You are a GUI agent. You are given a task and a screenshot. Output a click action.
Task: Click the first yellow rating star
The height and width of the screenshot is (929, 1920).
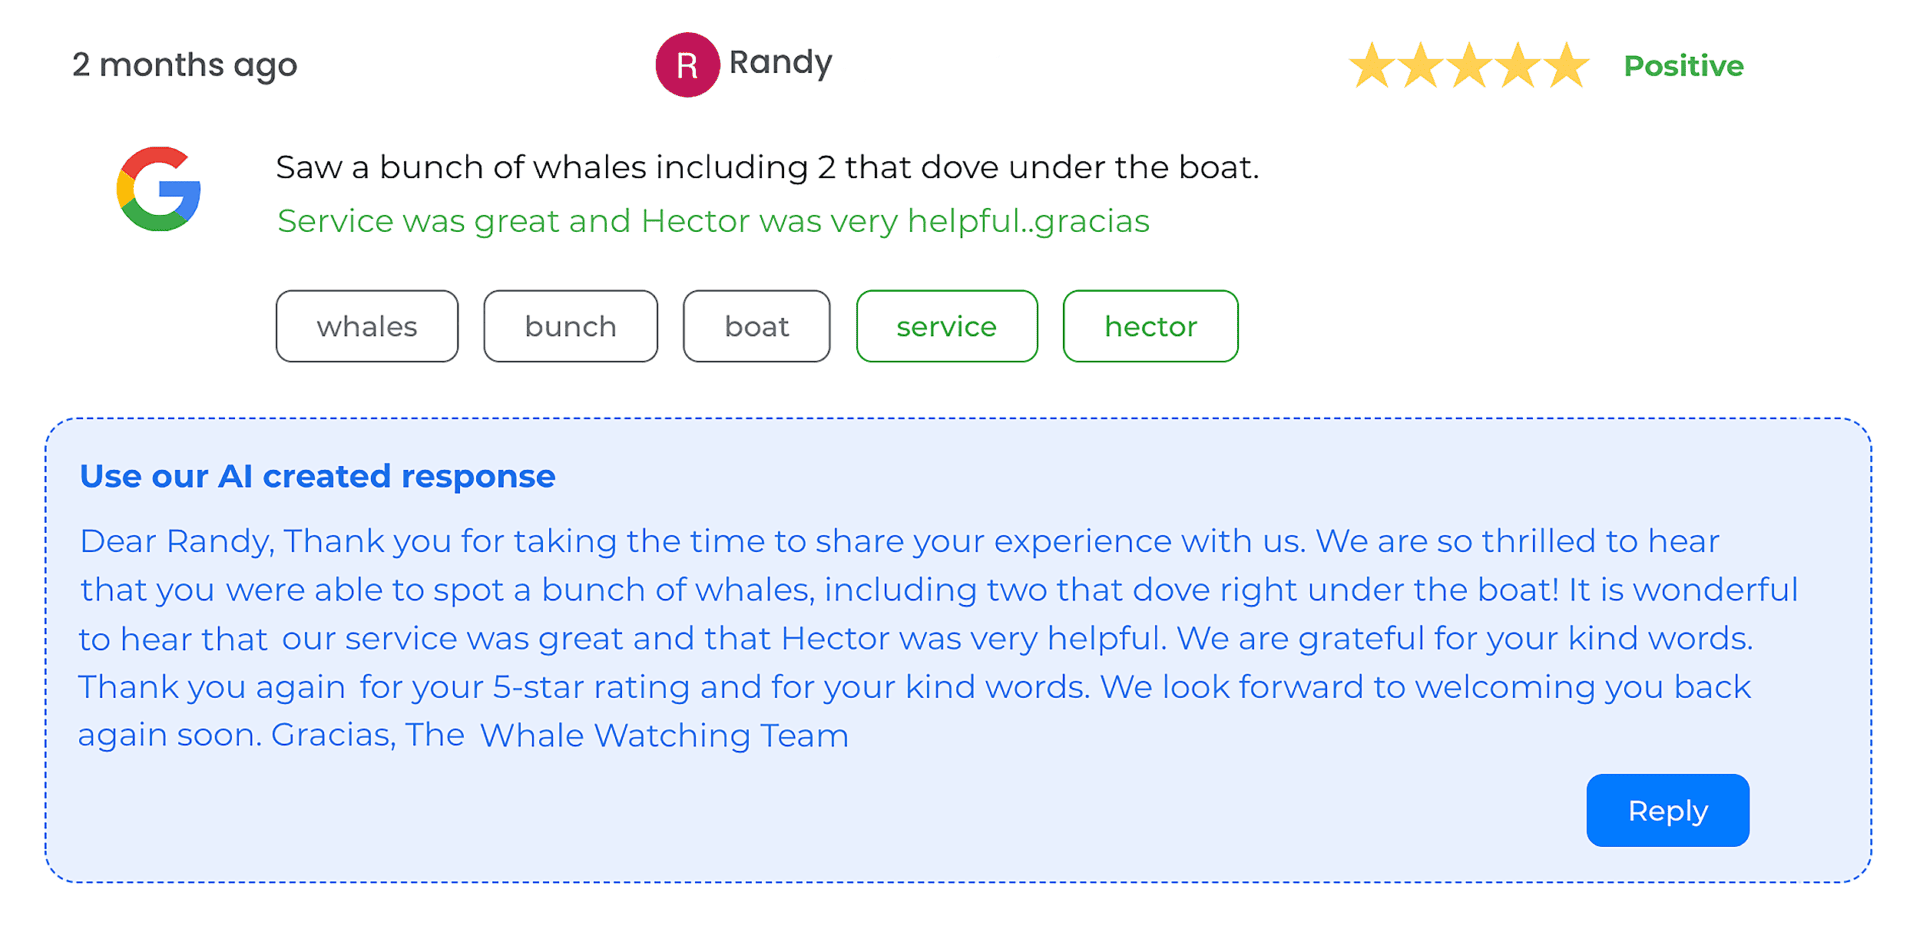tap(1371, 66)
